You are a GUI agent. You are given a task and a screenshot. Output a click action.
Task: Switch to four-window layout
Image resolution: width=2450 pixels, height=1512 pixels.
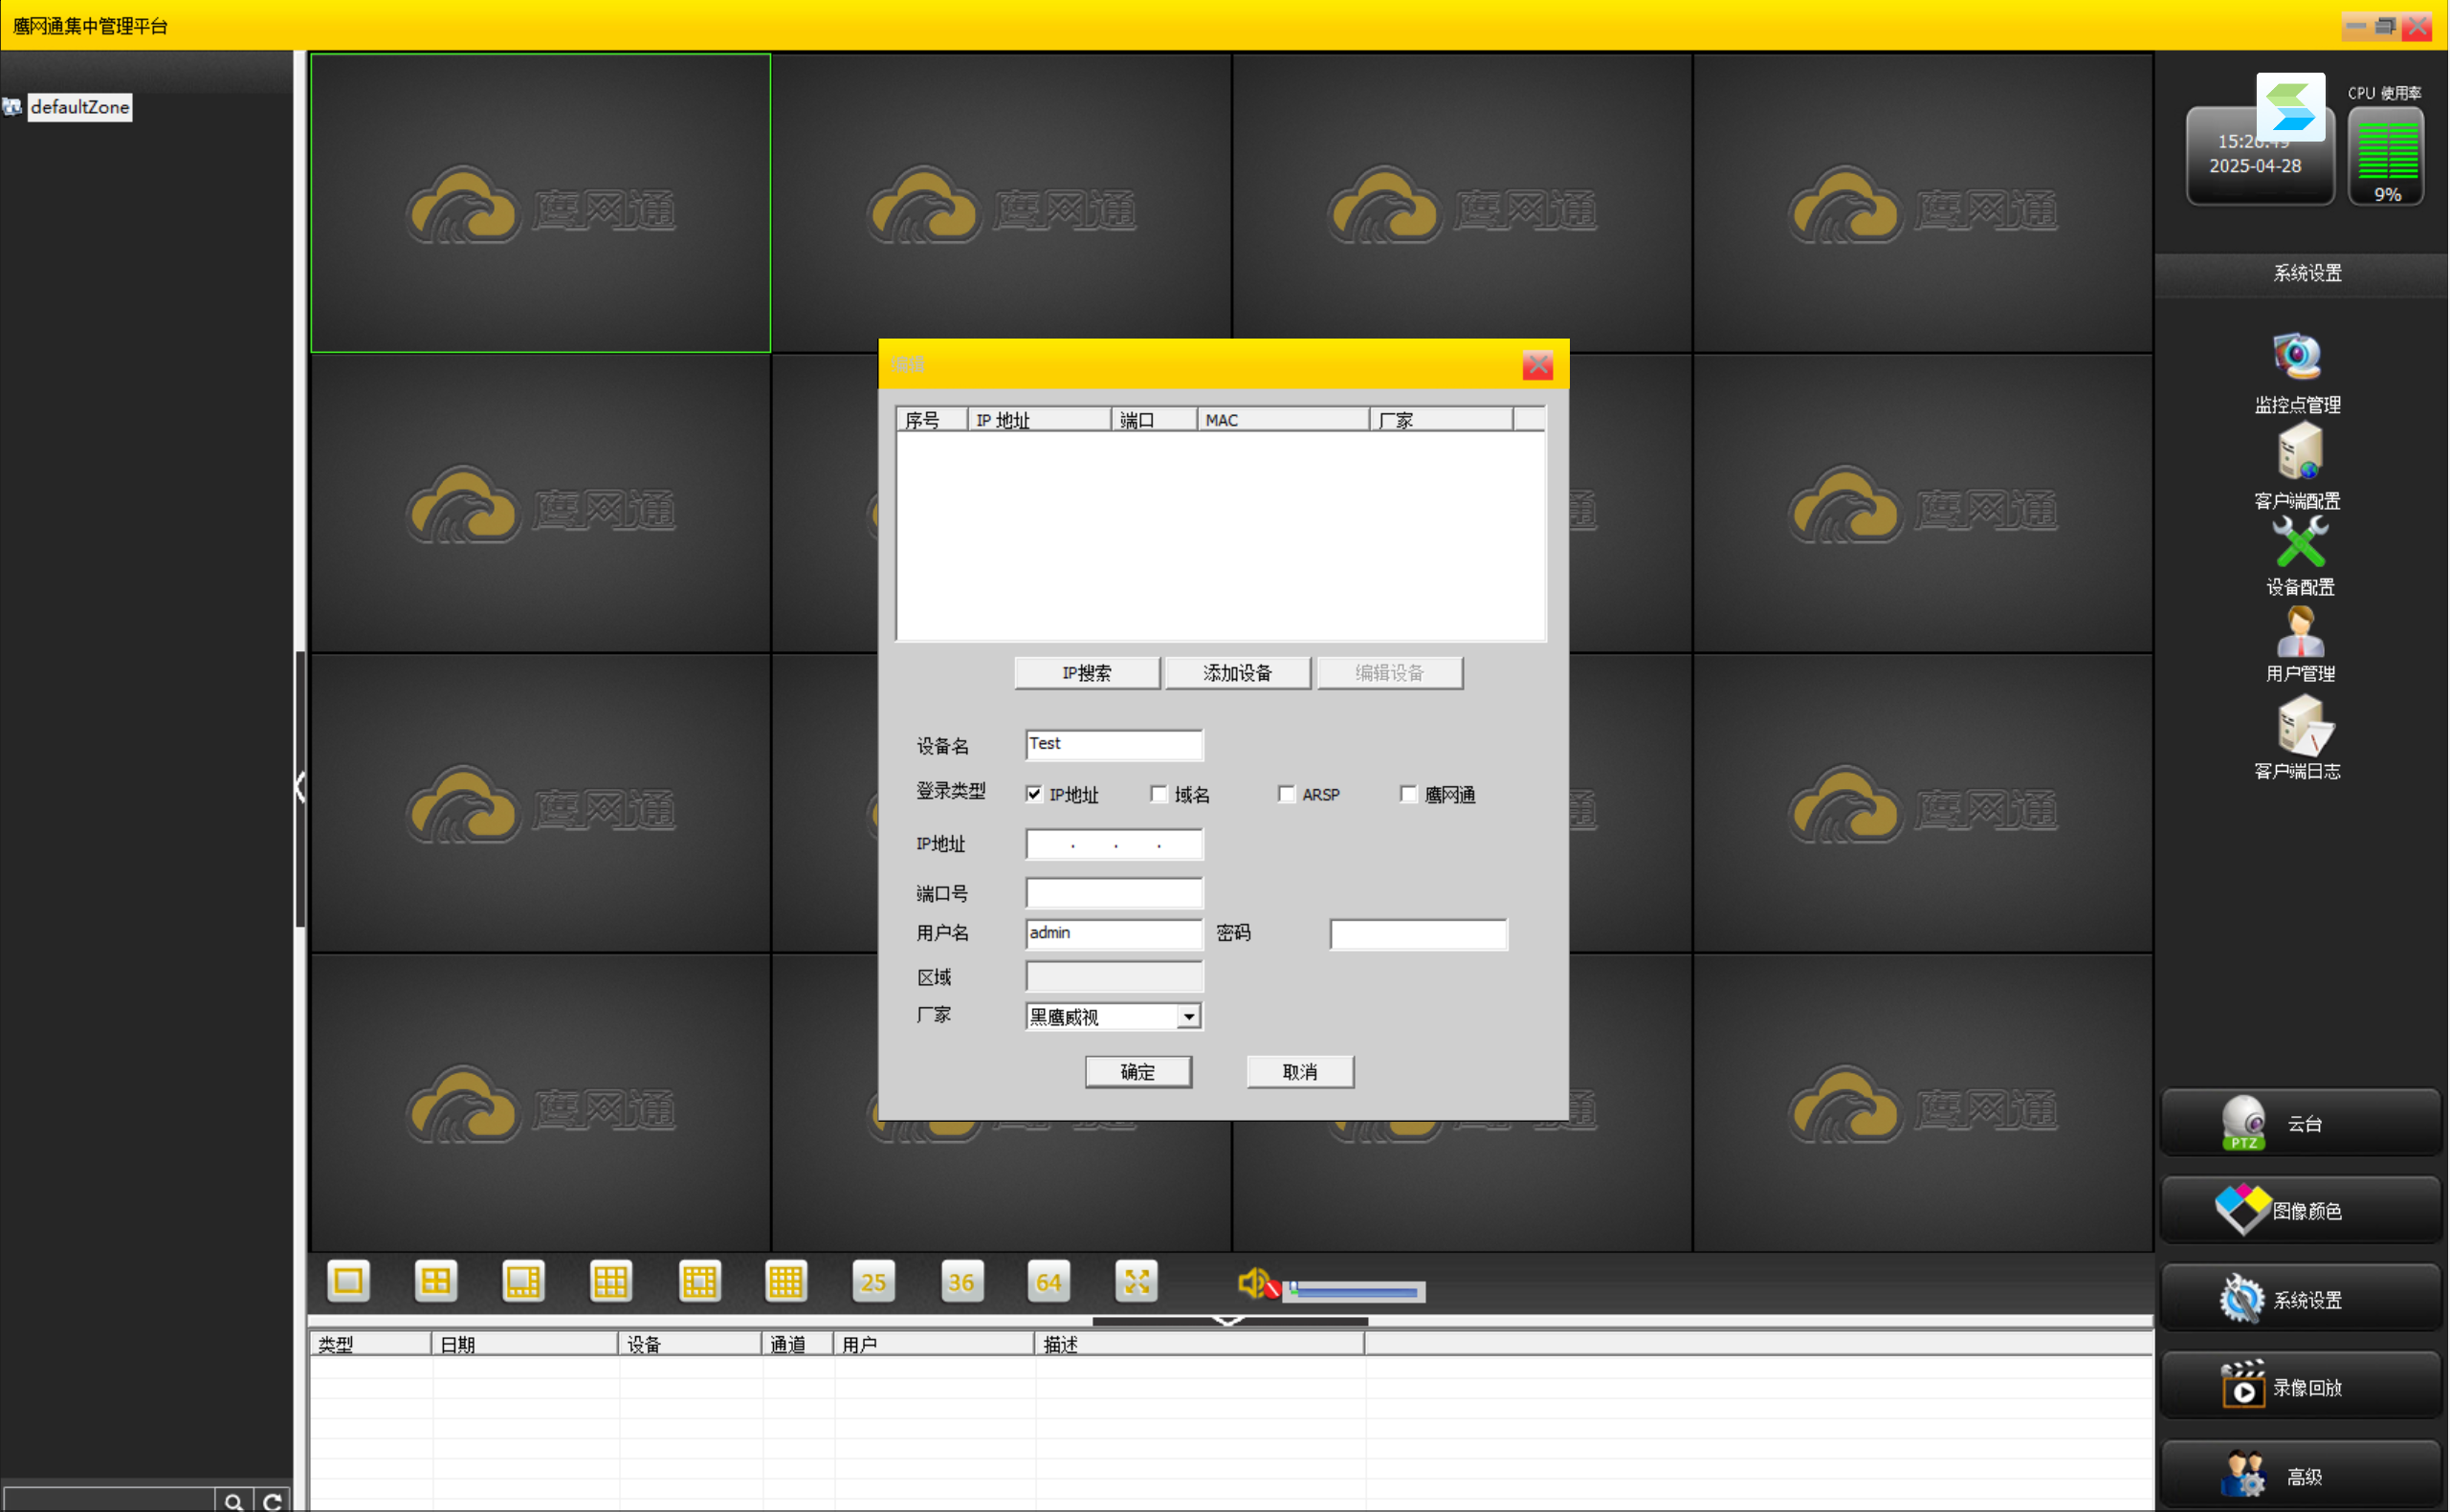coord(436,1281)
